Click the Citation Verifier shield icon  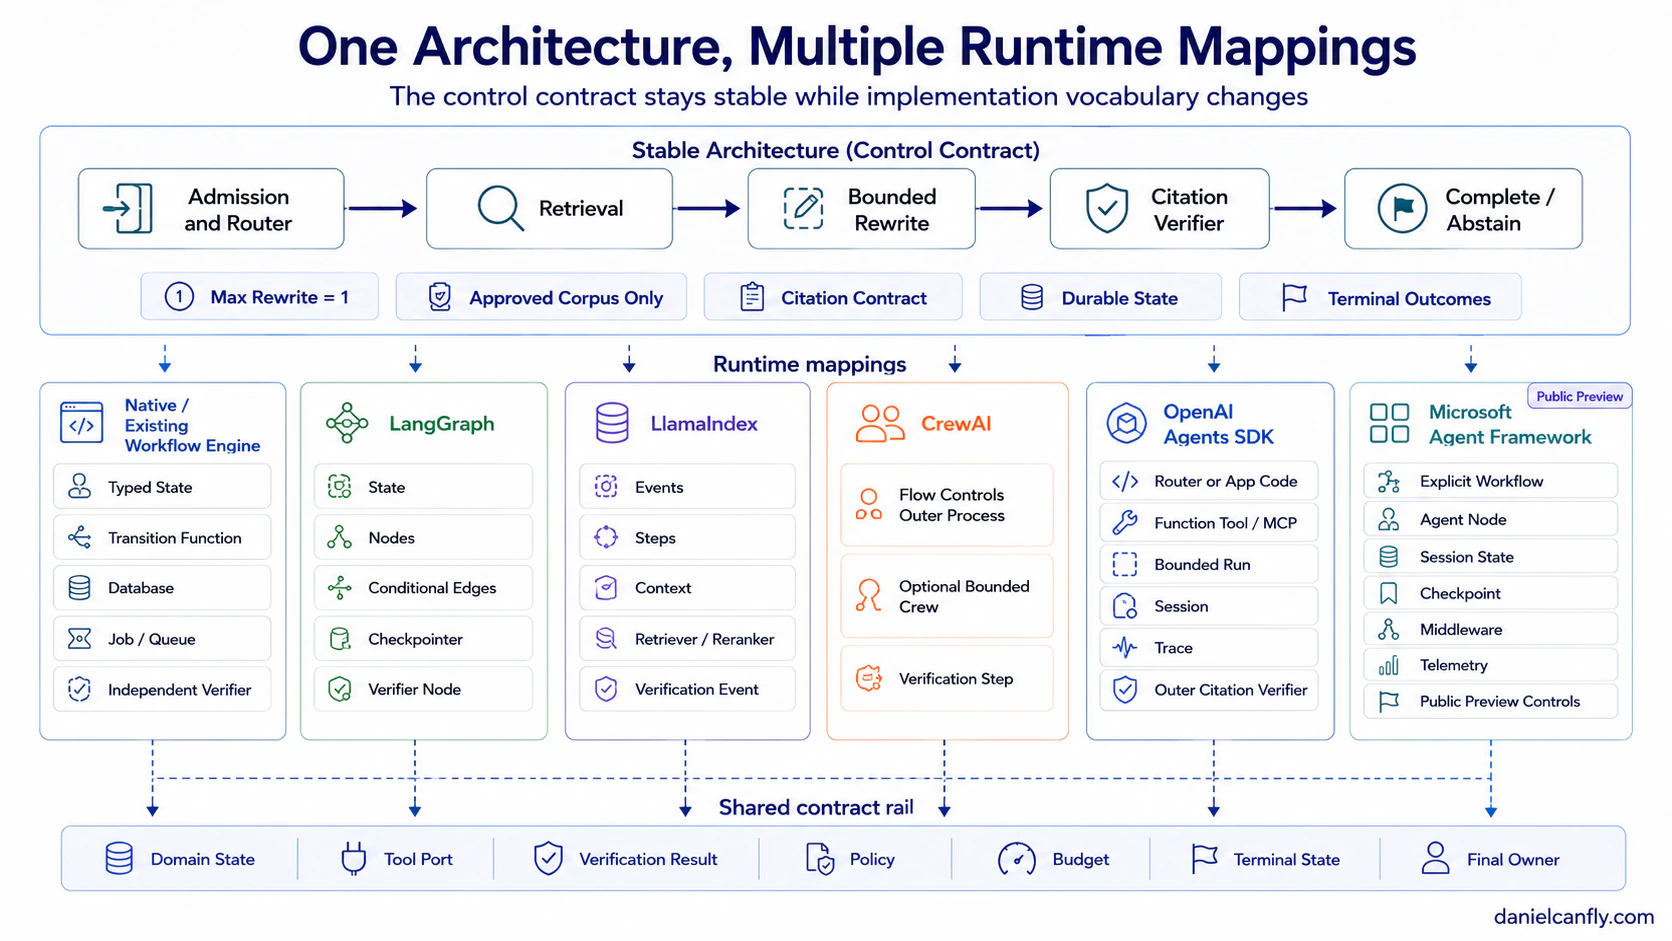point(1107,208)
